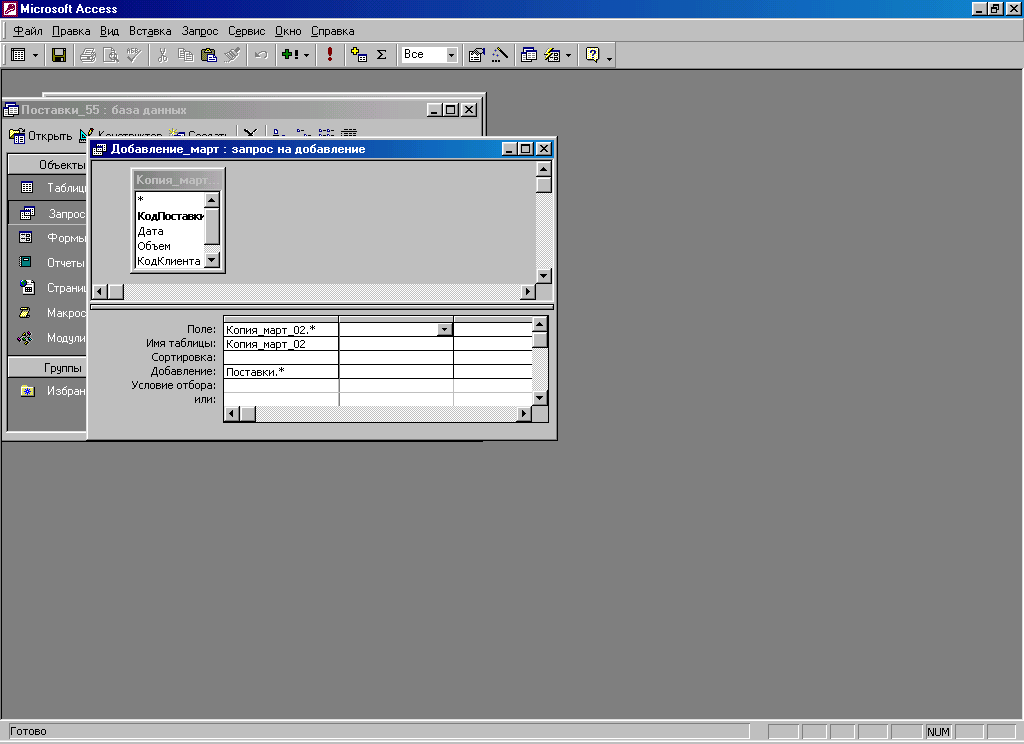
Task: Open the Сервис menu
Action: coord(246,31)
